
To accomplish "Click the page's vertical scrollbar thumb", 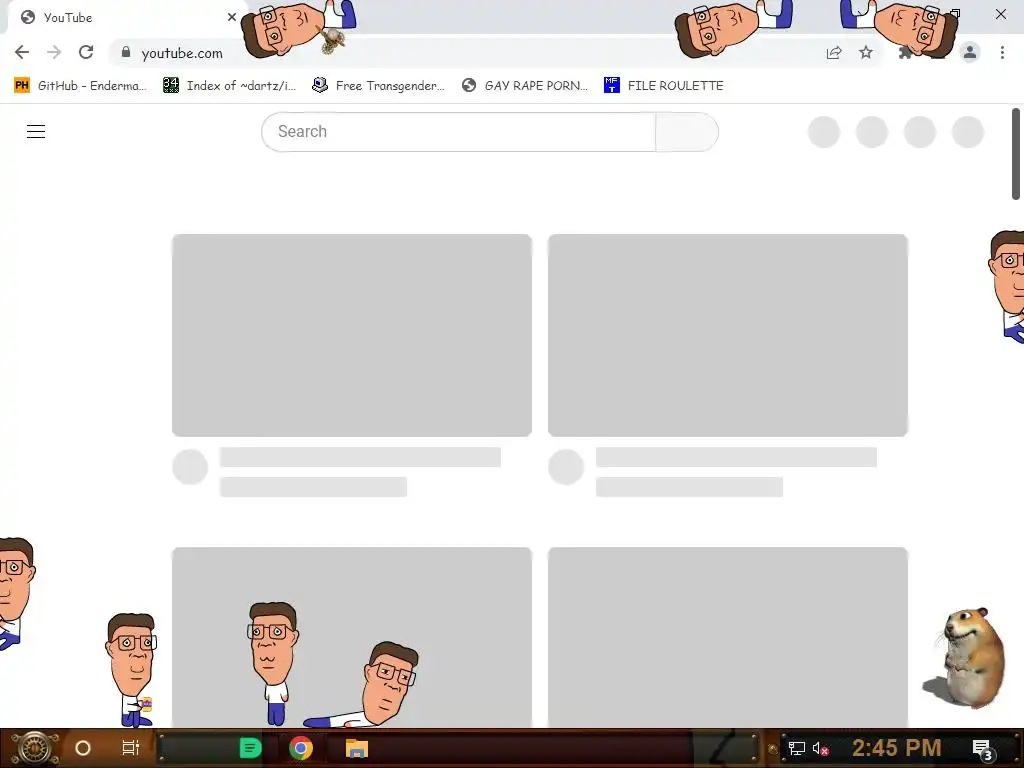I will pos(1016,154).
